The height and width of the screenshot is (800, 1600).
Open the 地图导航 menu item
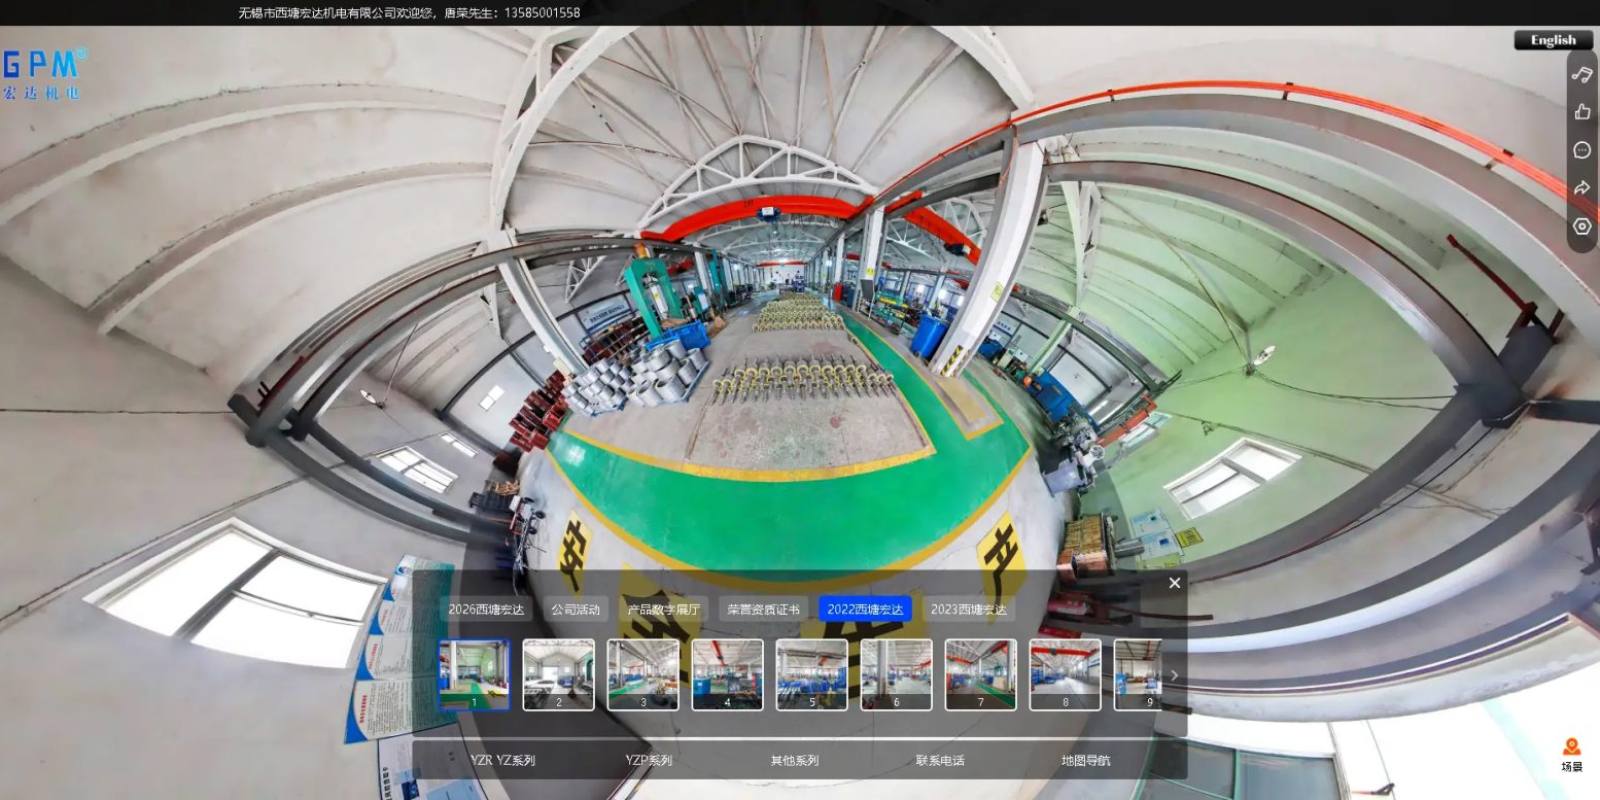pyautogui.click(x=1086, y=760)
